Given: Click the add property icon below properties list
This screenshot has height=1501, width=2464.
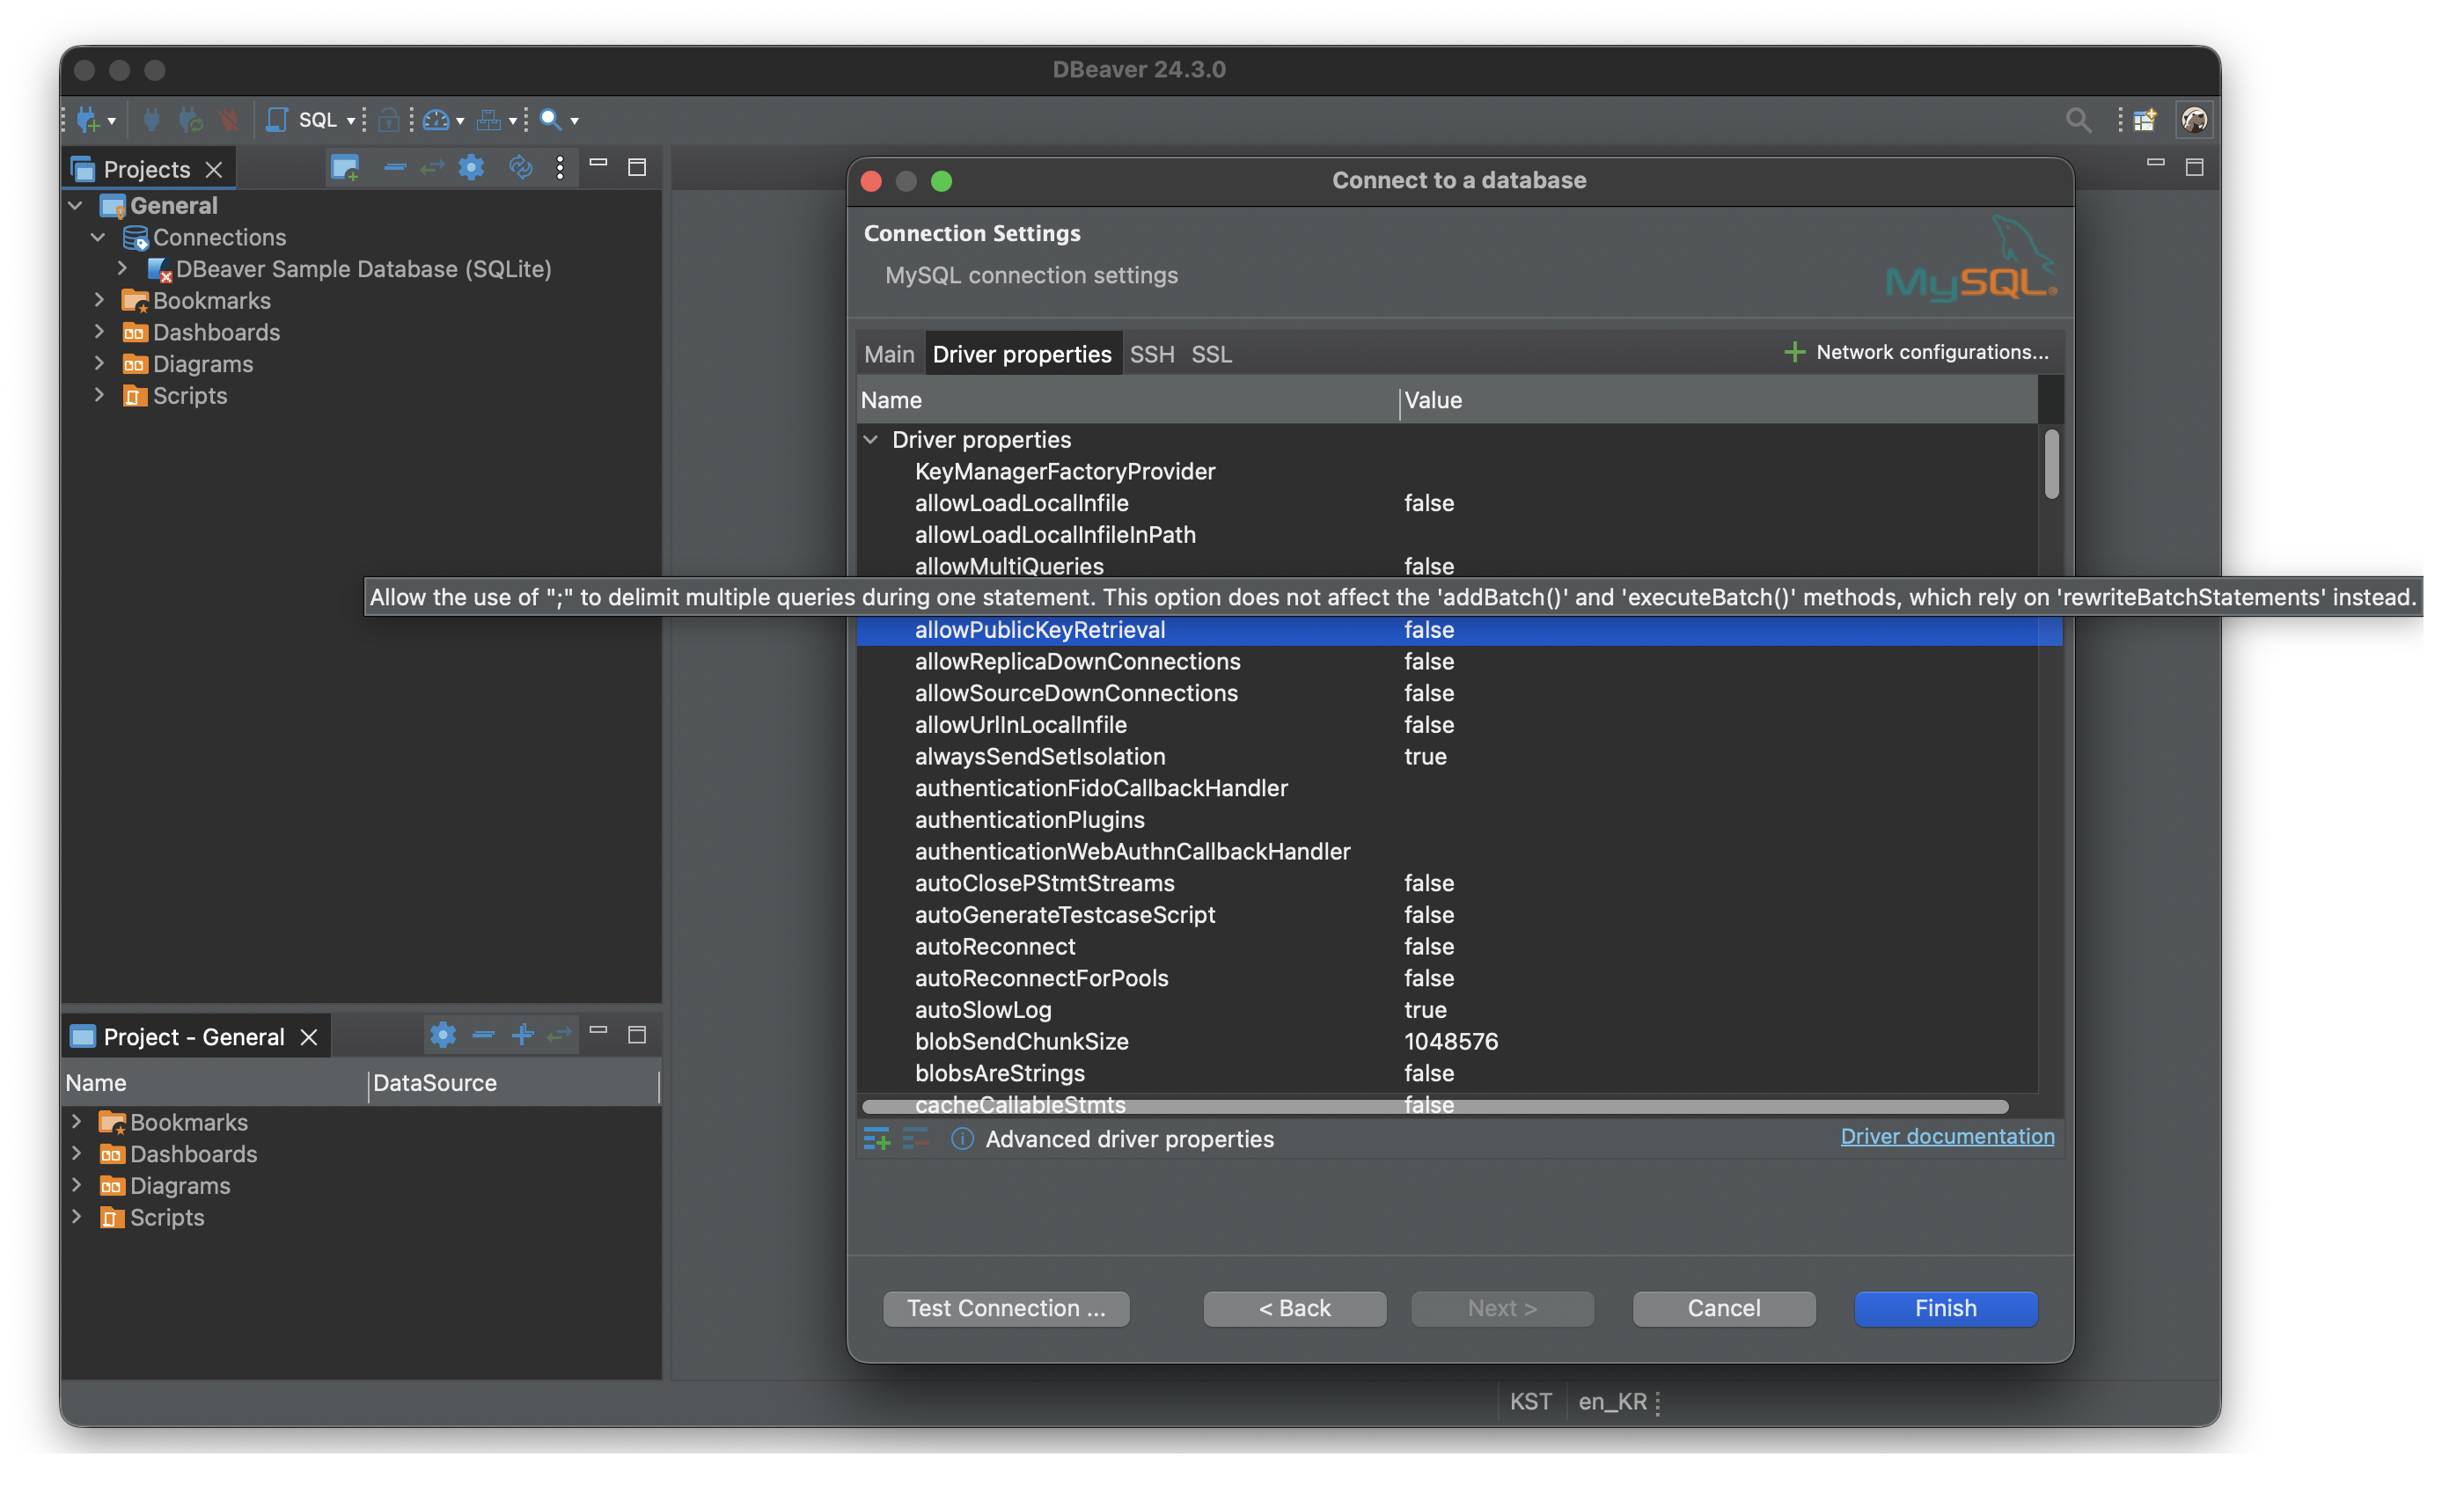Looking at the screenshot, I should click(x=876, y=1139).
